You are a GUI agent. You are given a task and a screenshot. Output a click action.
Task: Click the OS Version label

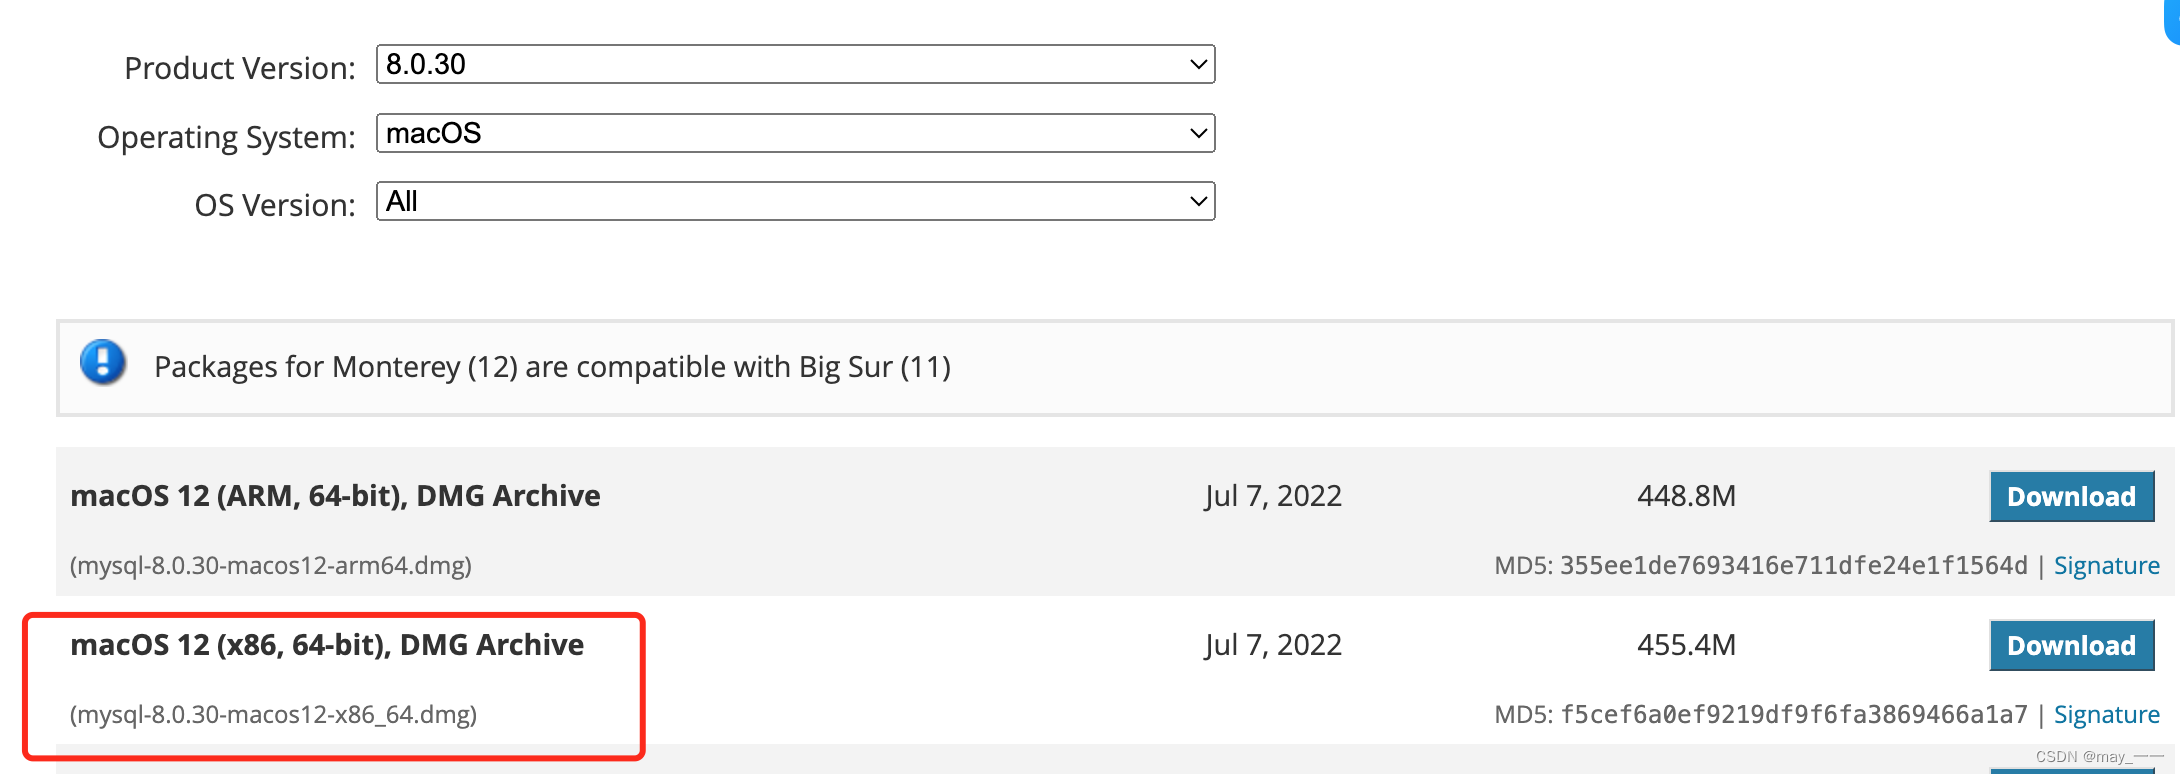[x=275, y=205]
